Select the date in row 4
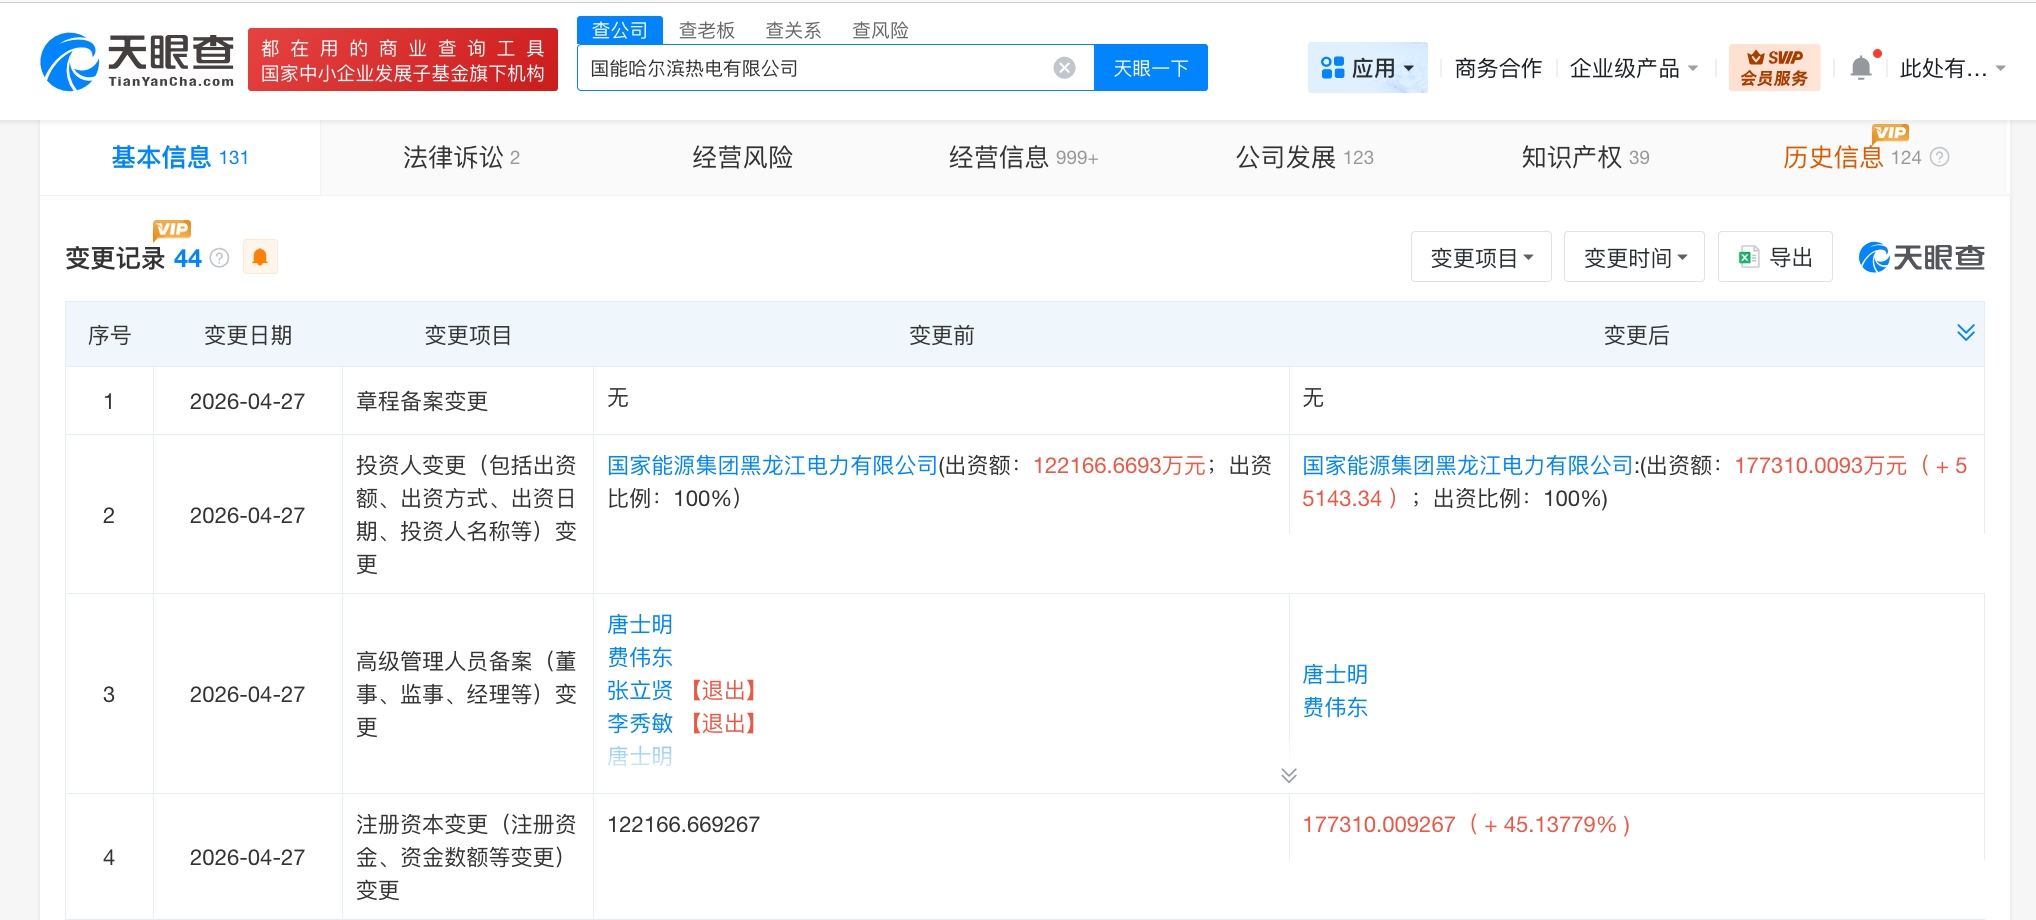This screenshot has height=920, width=2036. [x=247, y=857]
